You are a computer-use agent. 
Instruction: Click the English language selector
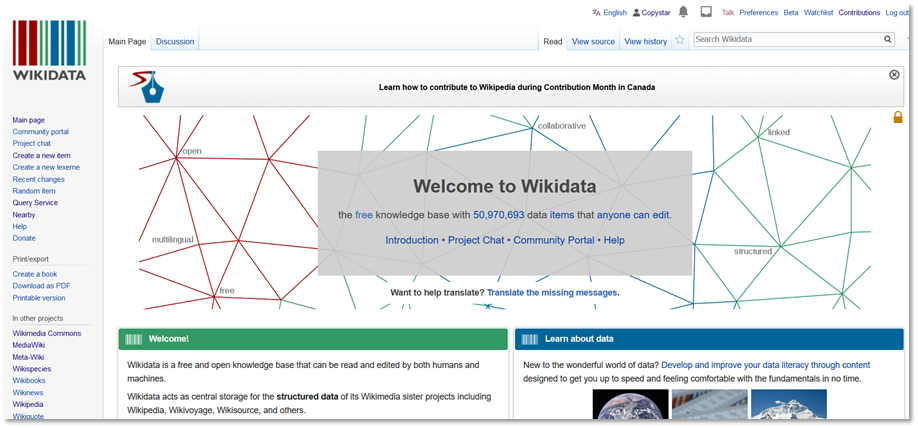(x=615, y=12)
